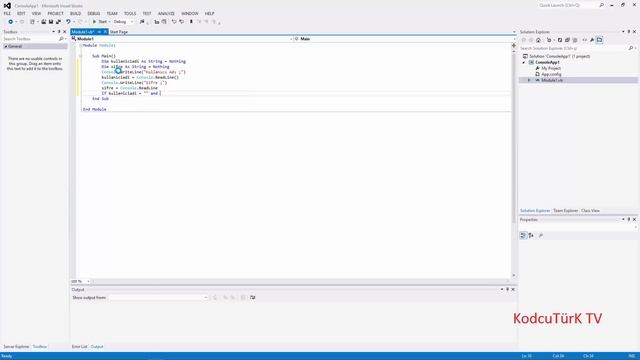Image resolution: width=640 pixels, height=360 pixels.
Task: Click the Open File toolbar icon
Action: coord(43,22)
